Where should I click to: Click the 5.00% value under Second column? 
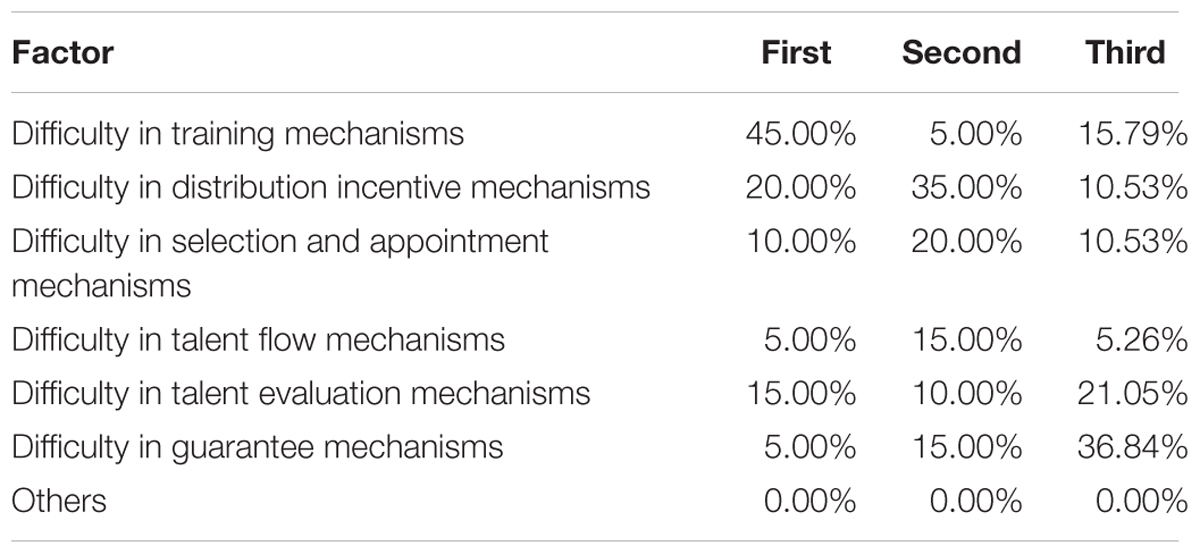975,134
